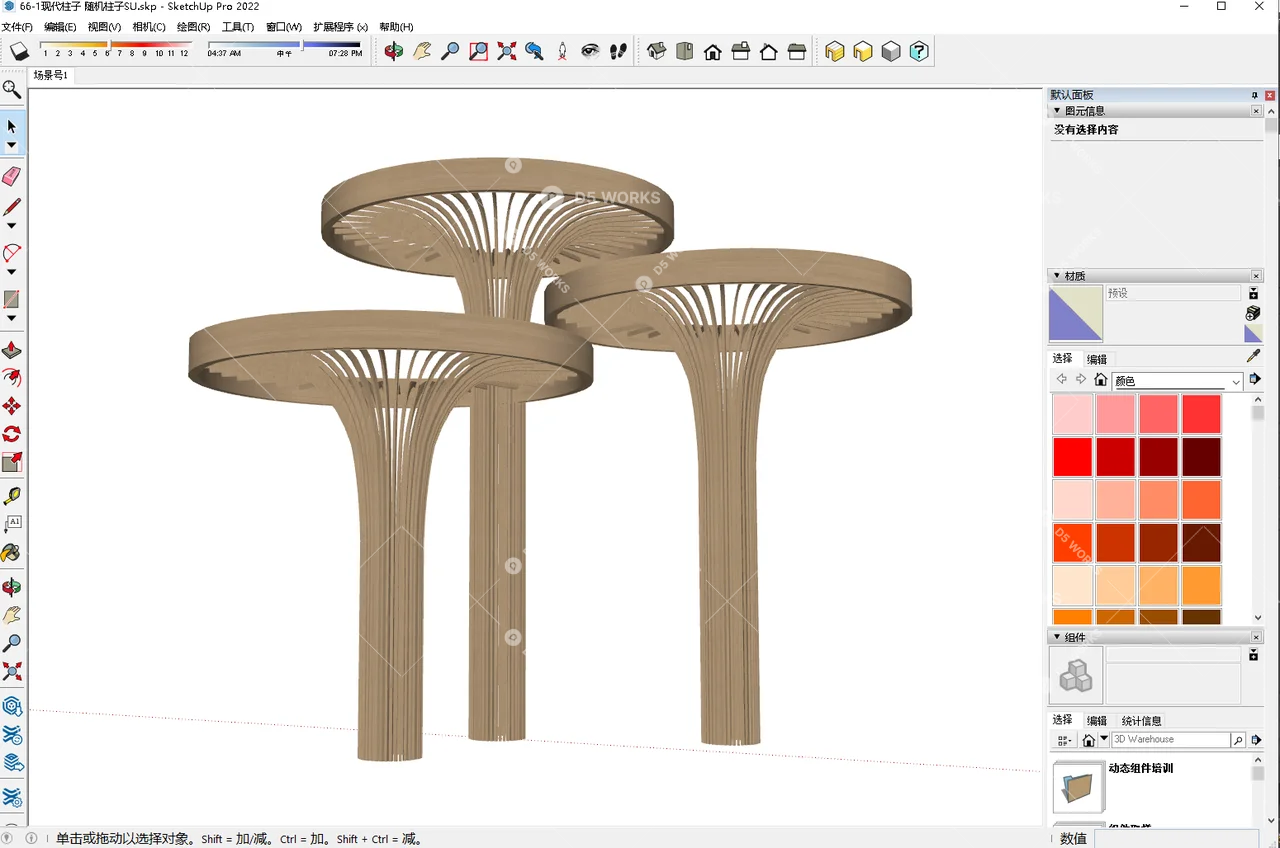Select the Eraser tool
The height and width of the screenshot is (848, 1280).
(12, 176)
